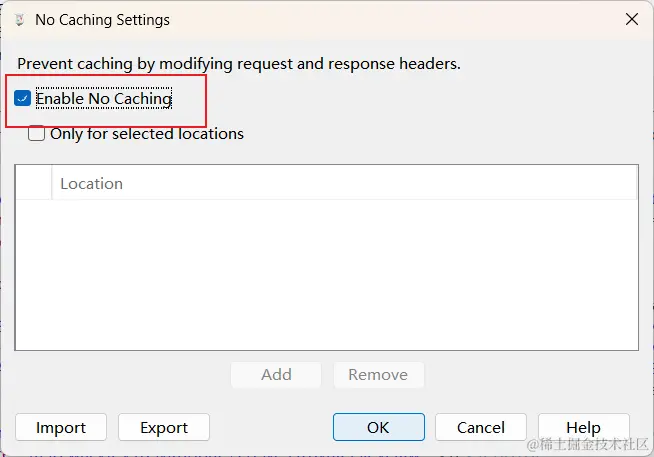Close the No Caching Settings dialog
The height and width of the screenshot is (457, 654).
point(631,20)
